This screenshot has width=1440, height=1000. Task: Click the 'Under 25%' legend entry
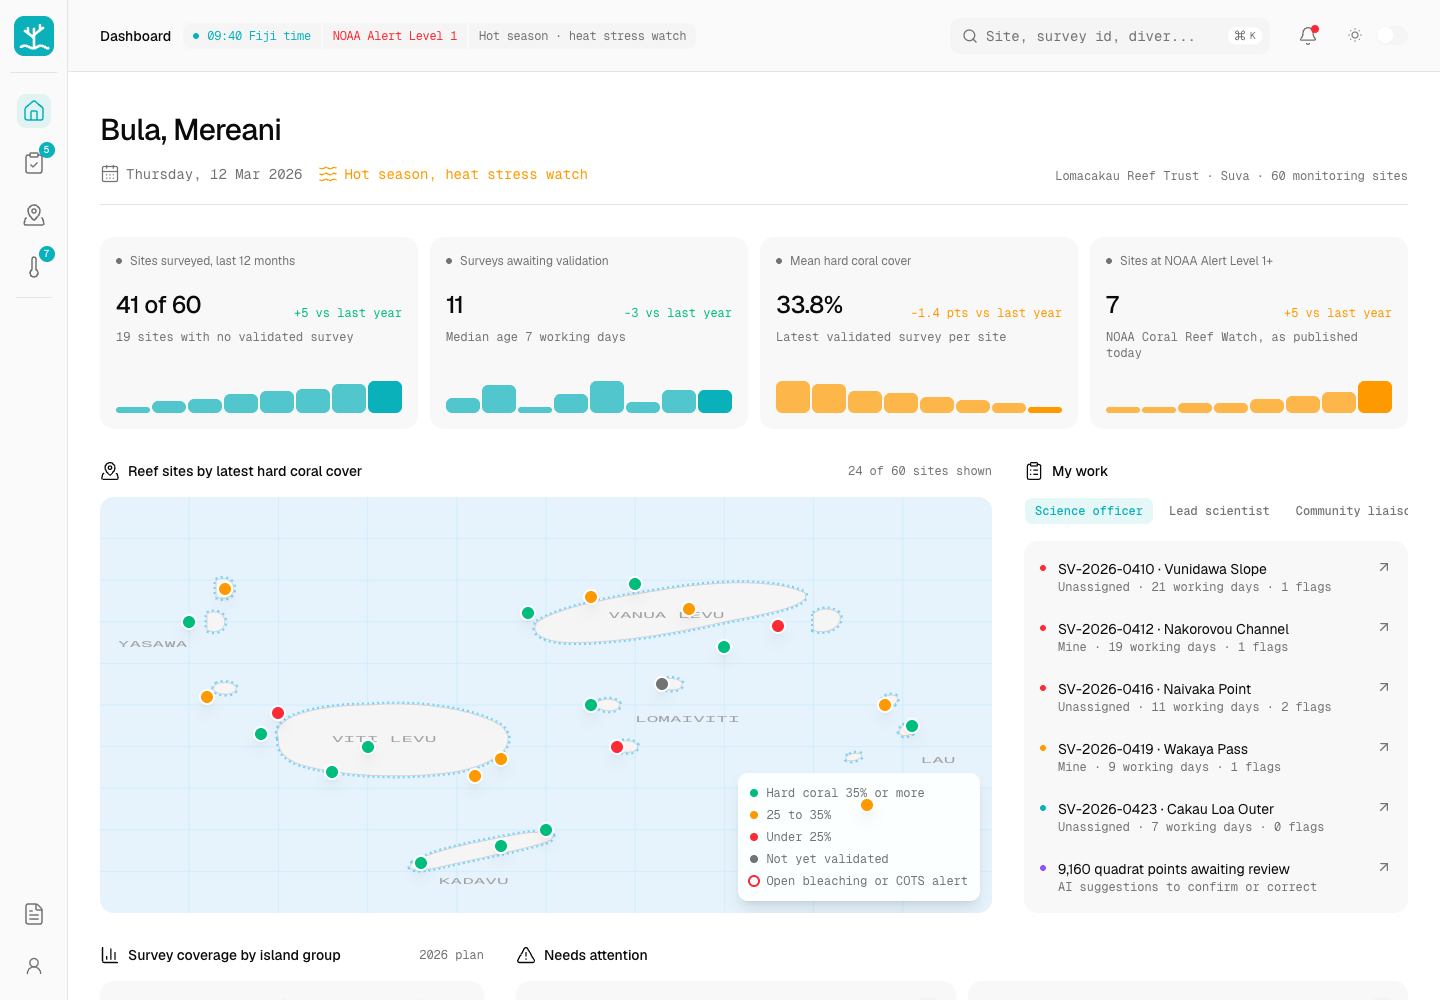[790, 837]
